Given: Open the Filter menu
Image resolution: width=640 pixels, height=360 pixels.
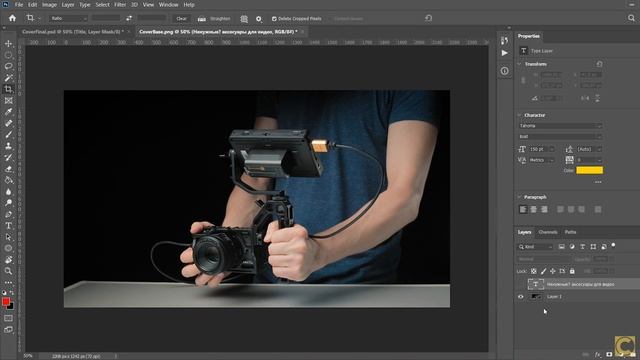Looking at the screenshot, I should tap(120, 5).
